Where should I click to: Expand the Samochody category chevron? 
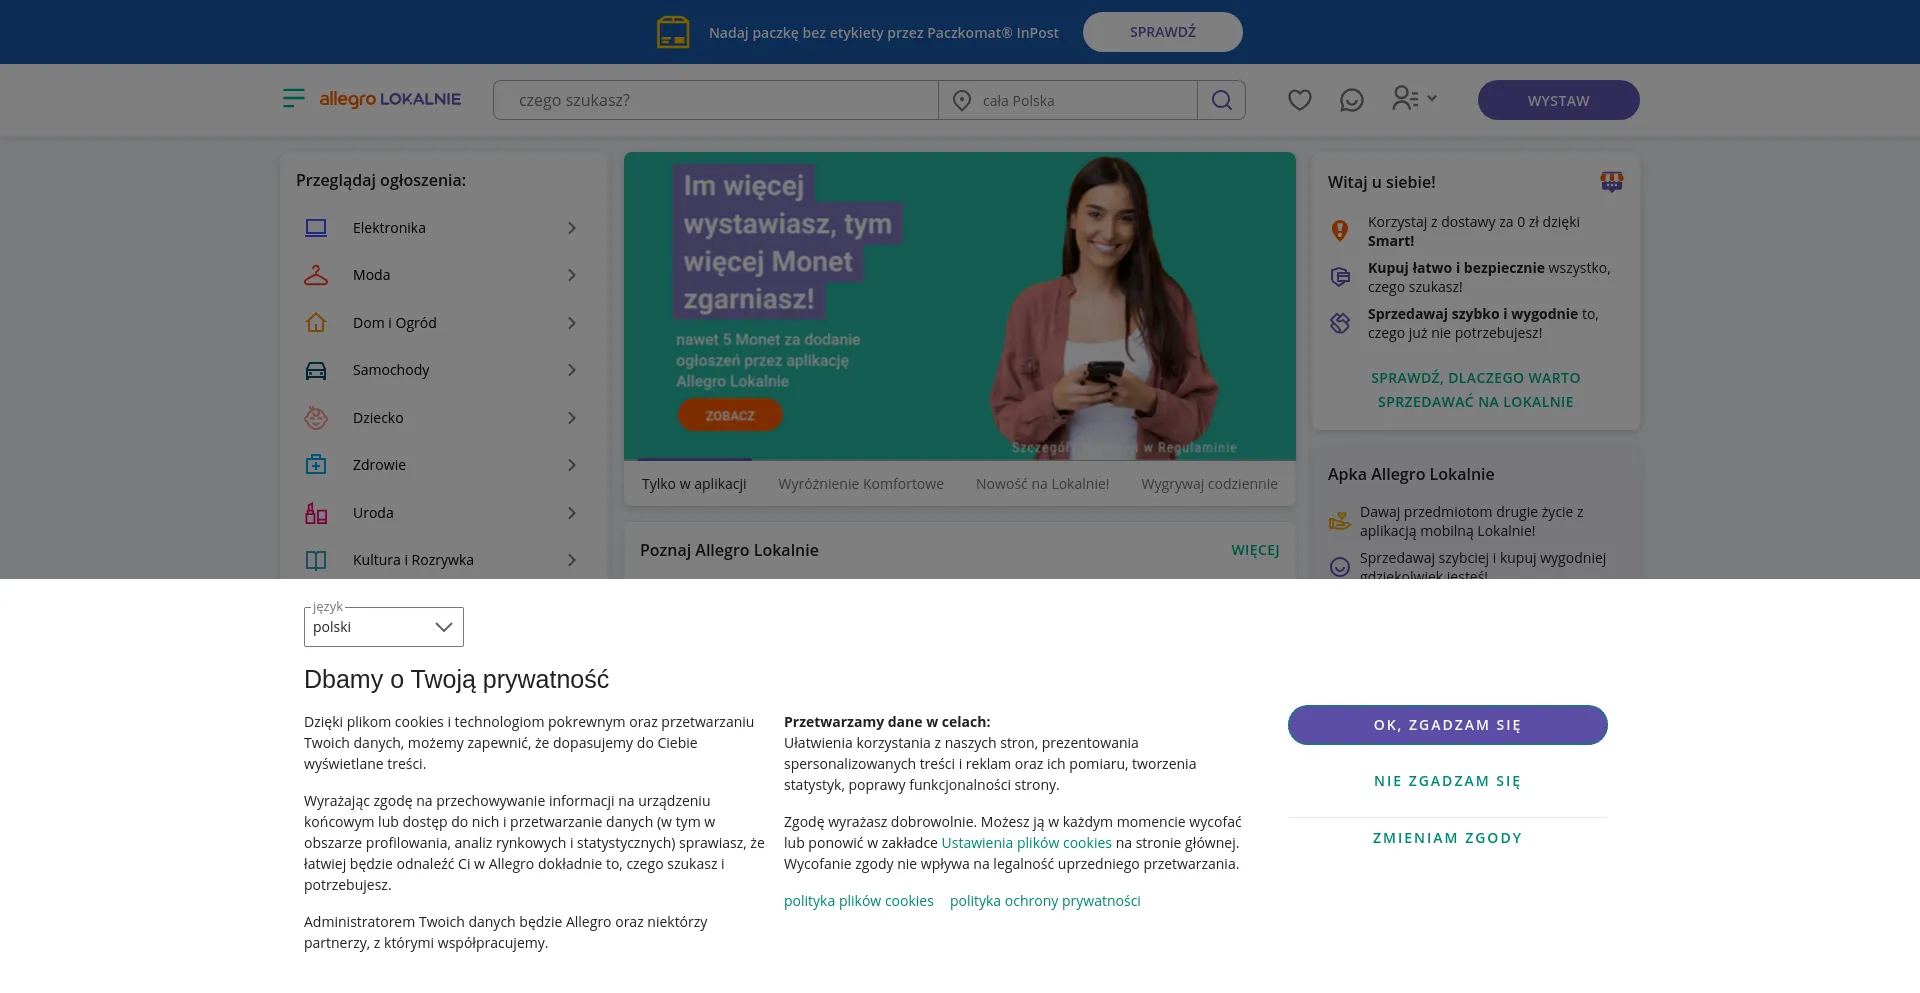click(572, 370)
